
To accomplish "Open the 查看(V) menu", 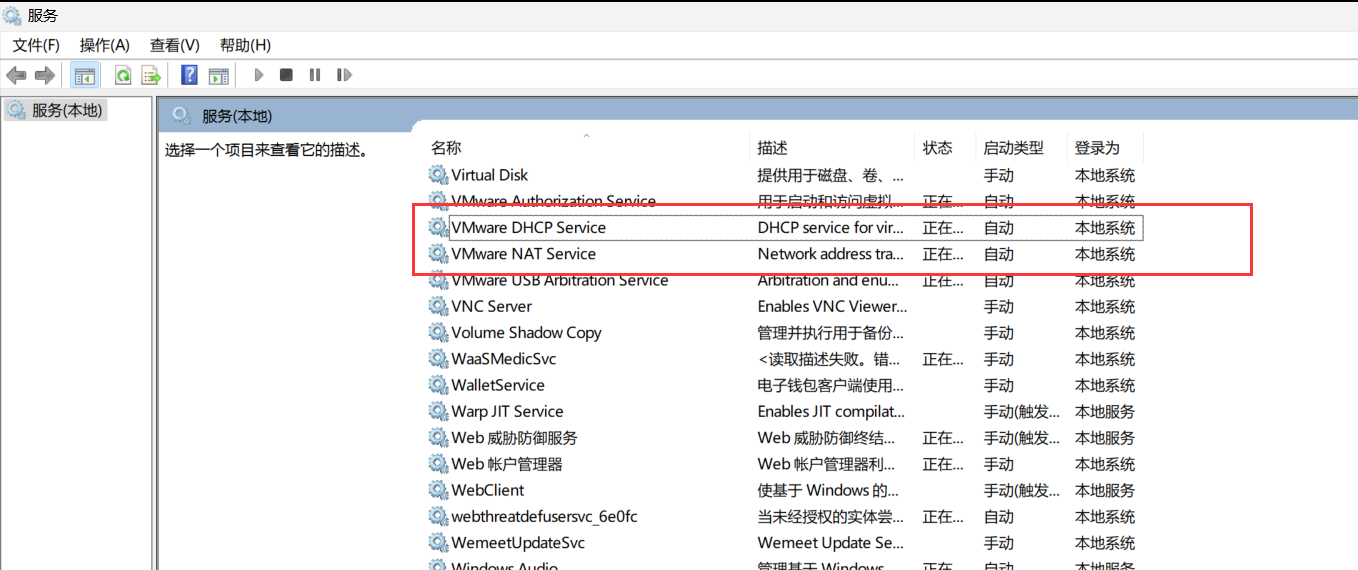I will pos(175,45).
